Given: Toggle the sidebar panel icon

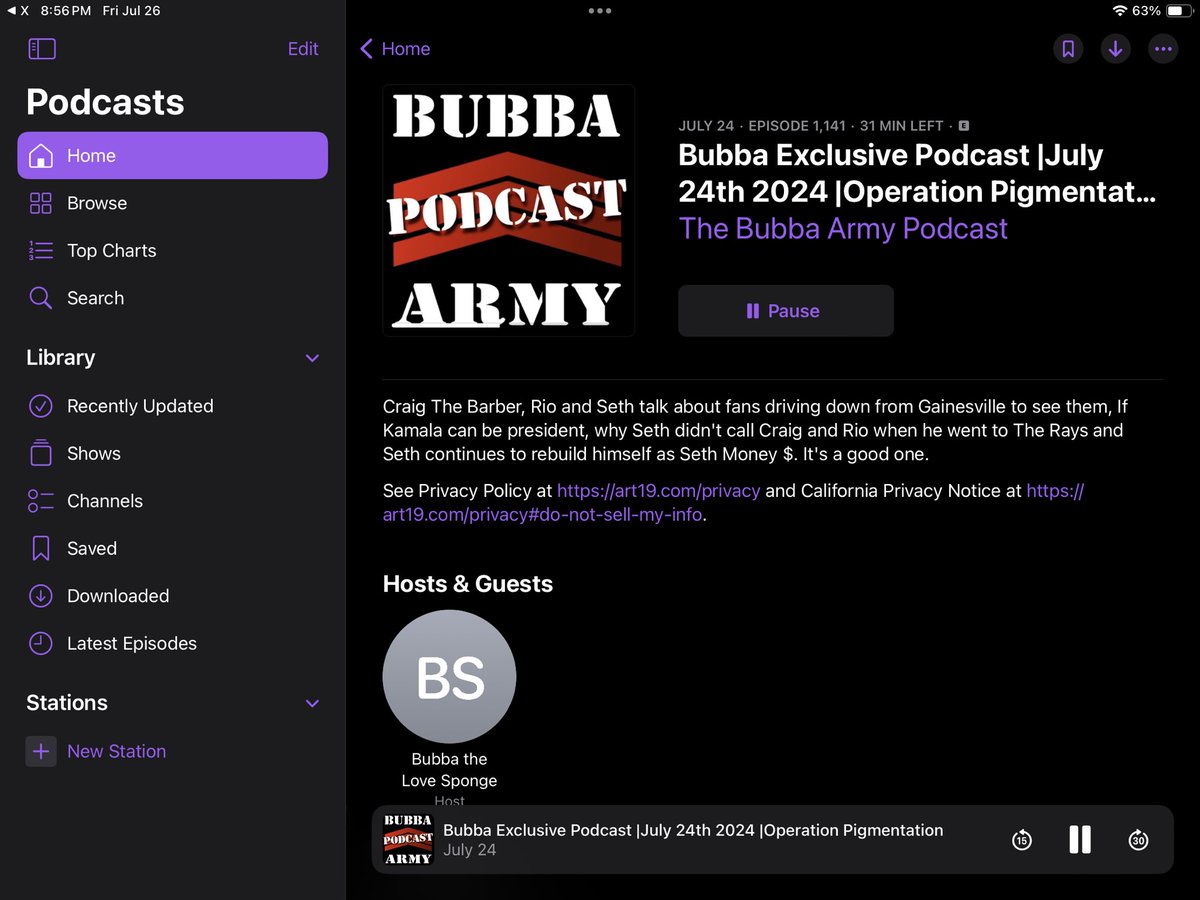Looking at the screenshot, I should pos(42,49).
